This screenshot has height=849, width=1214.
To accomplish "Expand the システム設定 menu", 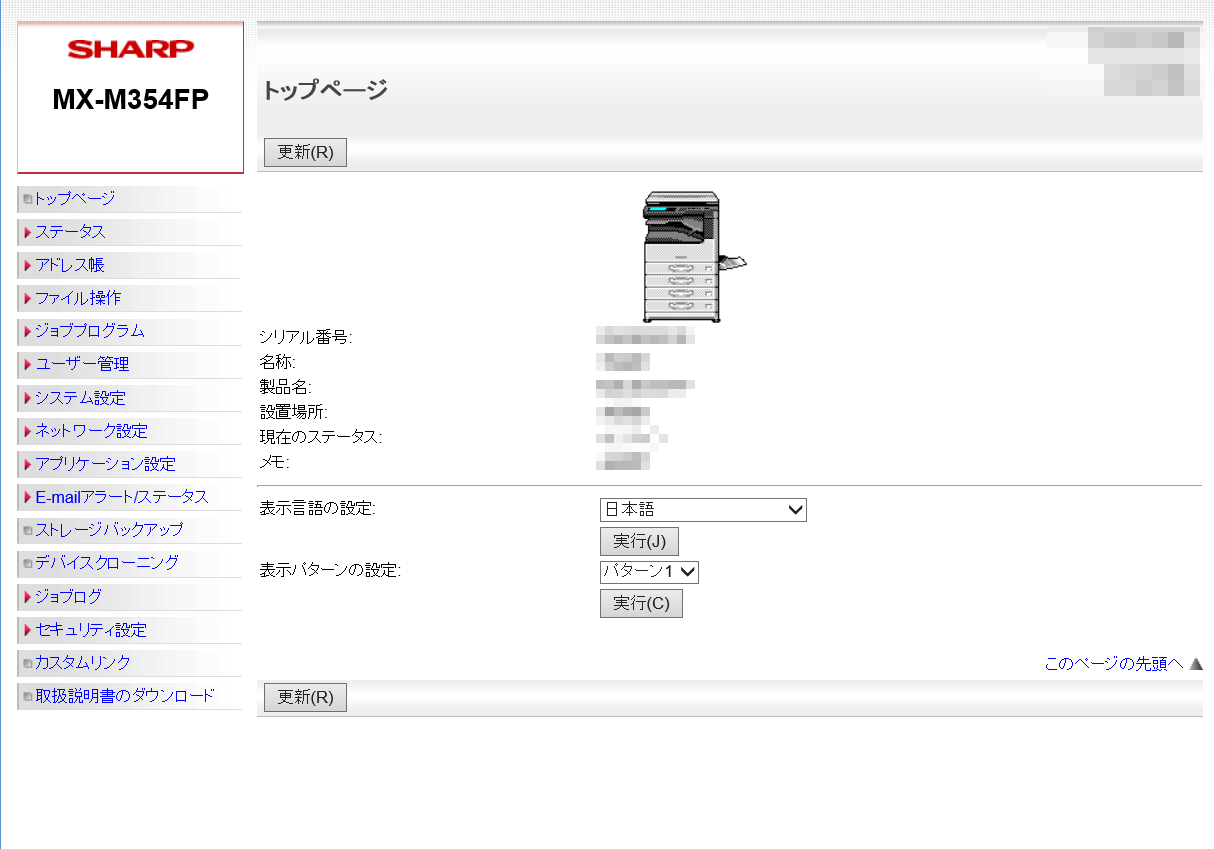I will tap(80, 398).
